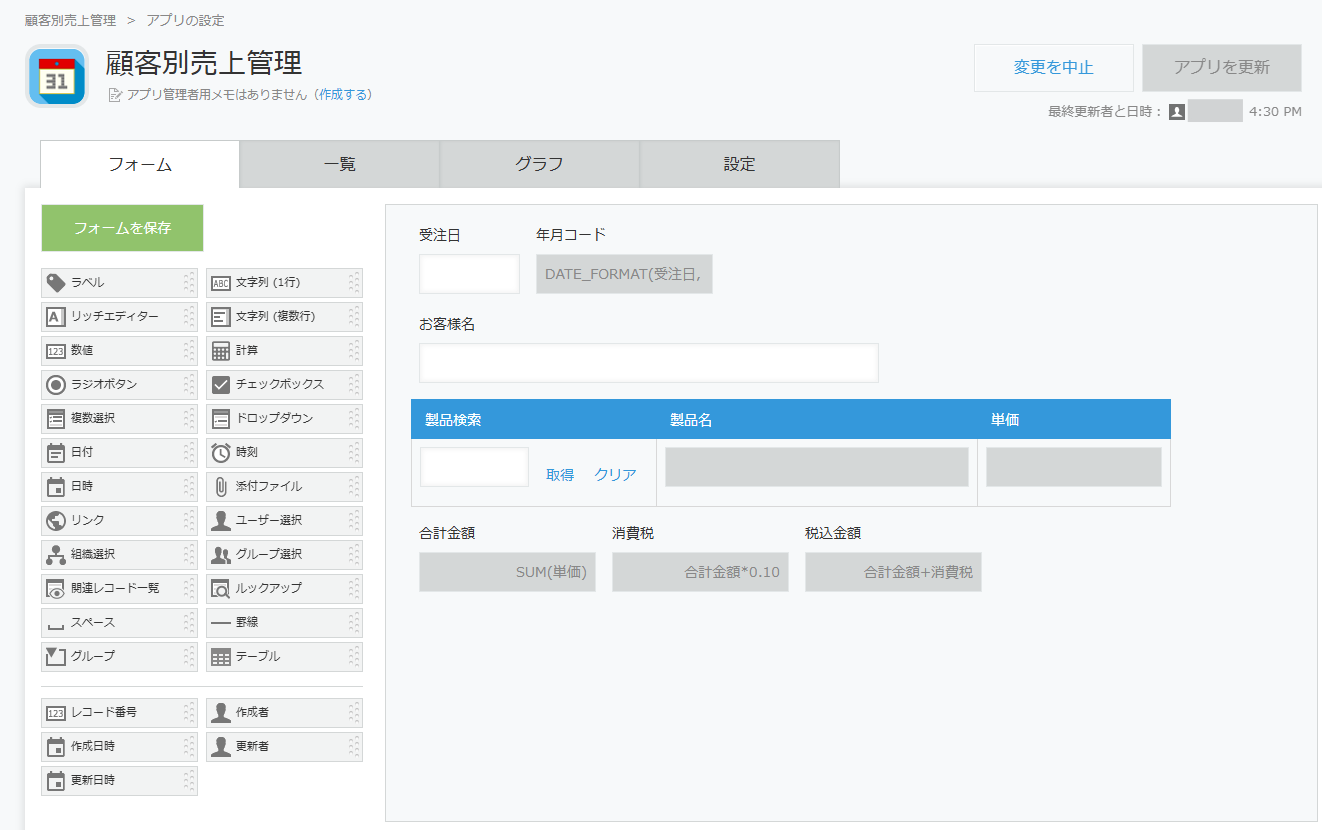Click the 作成する memo link
1322x830 pixels.
tap(343, 95)
